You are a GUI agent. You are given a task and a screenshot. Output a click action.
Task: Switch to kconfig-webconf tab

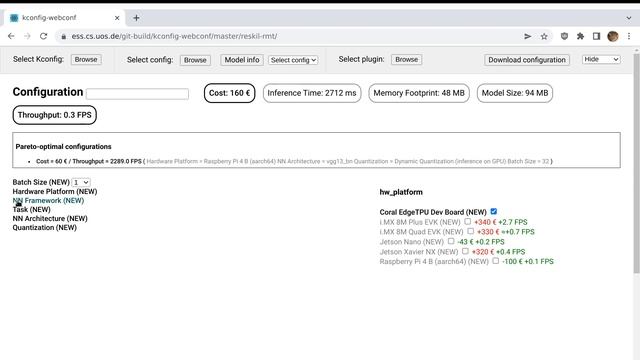click(65, 18)
